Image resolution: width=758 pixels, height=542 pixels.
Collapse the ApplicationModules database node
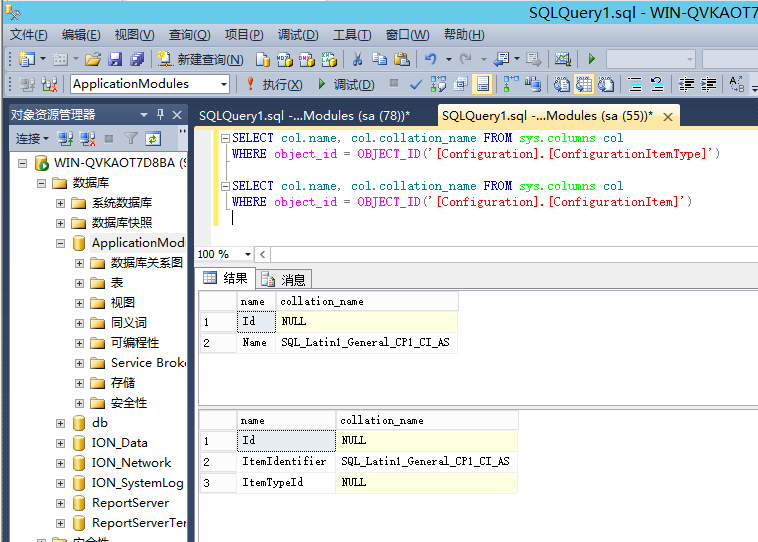(60, 243)
